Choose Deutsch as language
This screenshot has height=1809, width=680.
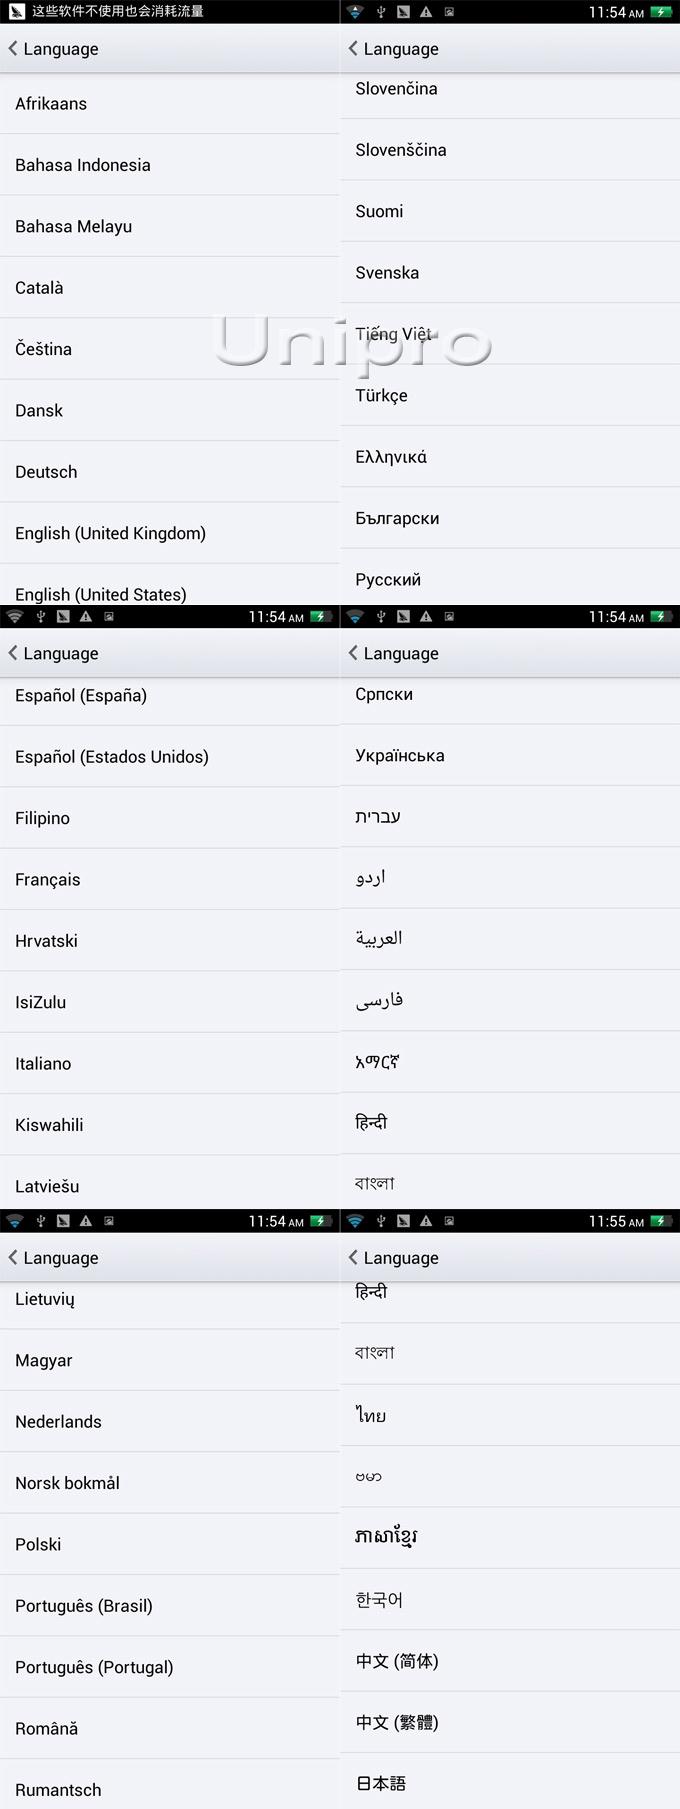click(170, 472)
